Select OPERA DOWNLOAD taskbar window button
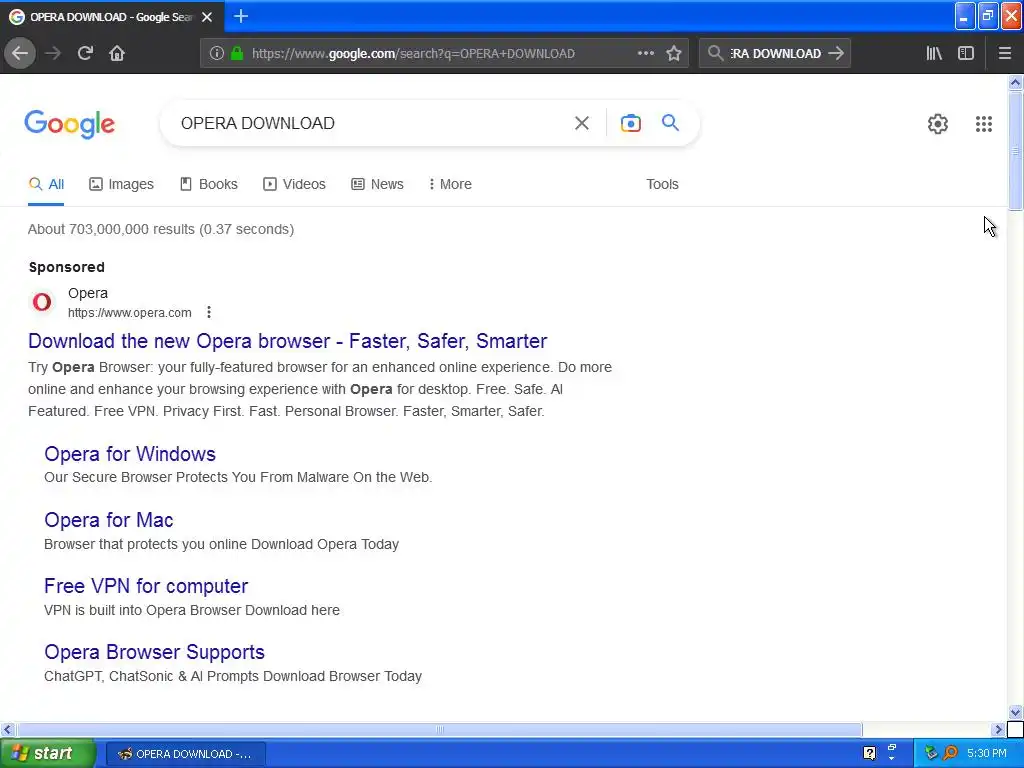Screen dimensions: 1024x768 pyautogui.click(x=185, y=754)
